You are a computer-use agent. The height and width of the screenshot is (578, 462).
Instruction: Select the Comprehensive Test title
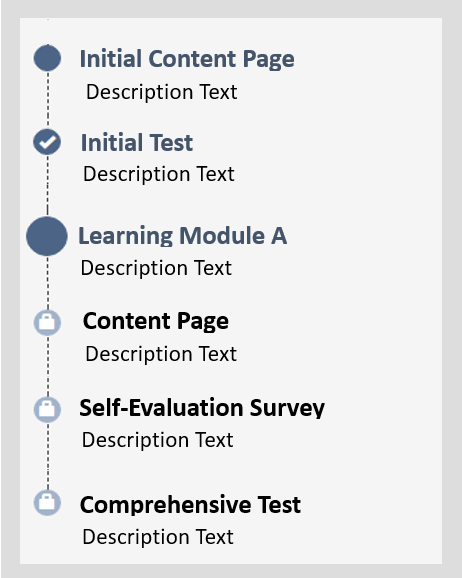pyautogui.click(x=190, y=504)
